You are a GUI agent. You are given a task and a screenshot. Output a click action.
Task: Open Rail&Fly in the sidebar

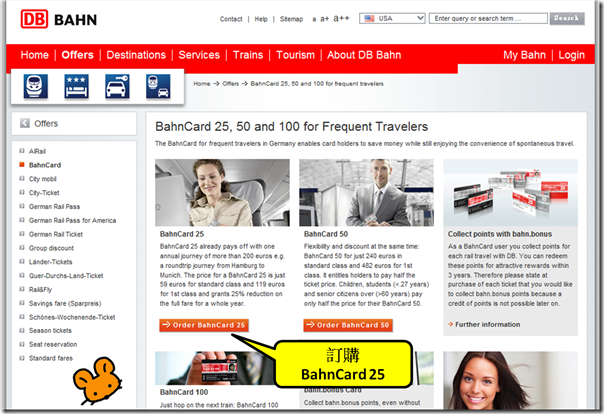point(40,290)
